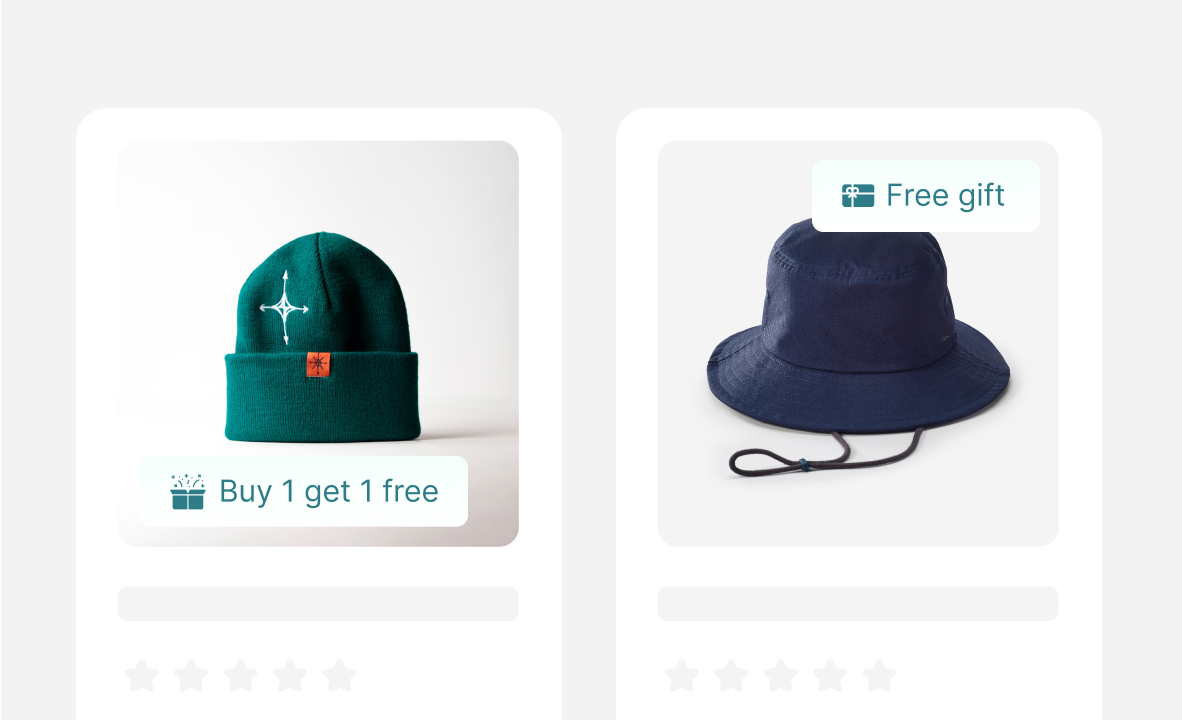Viewport: 1182px width, 720px height.
Task: Click the title placeholder under the beanie
Action: pyautogui.click(x=318, y=604)
